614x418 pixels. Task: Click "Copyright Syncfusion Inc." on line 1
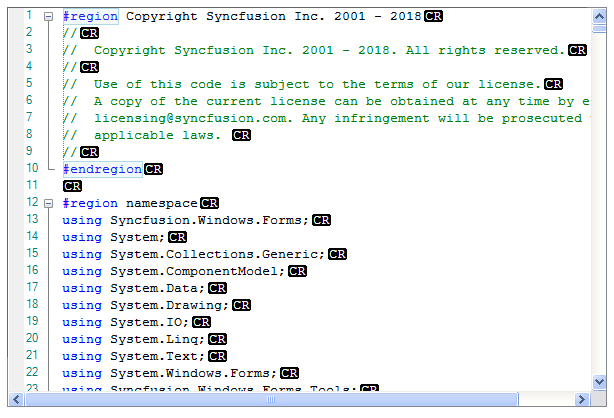(225, 16)
